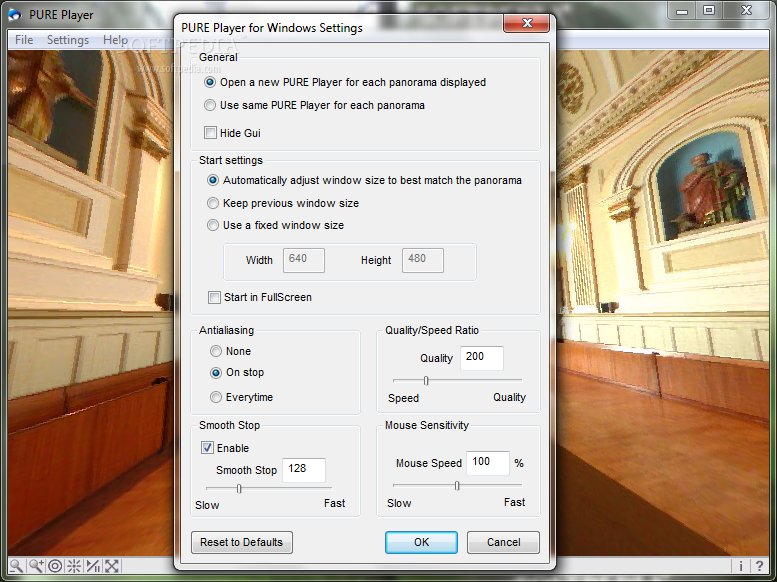Click the Quality value field
The width and height of the screenshot is (777, 582).
[x=482, y=358]
